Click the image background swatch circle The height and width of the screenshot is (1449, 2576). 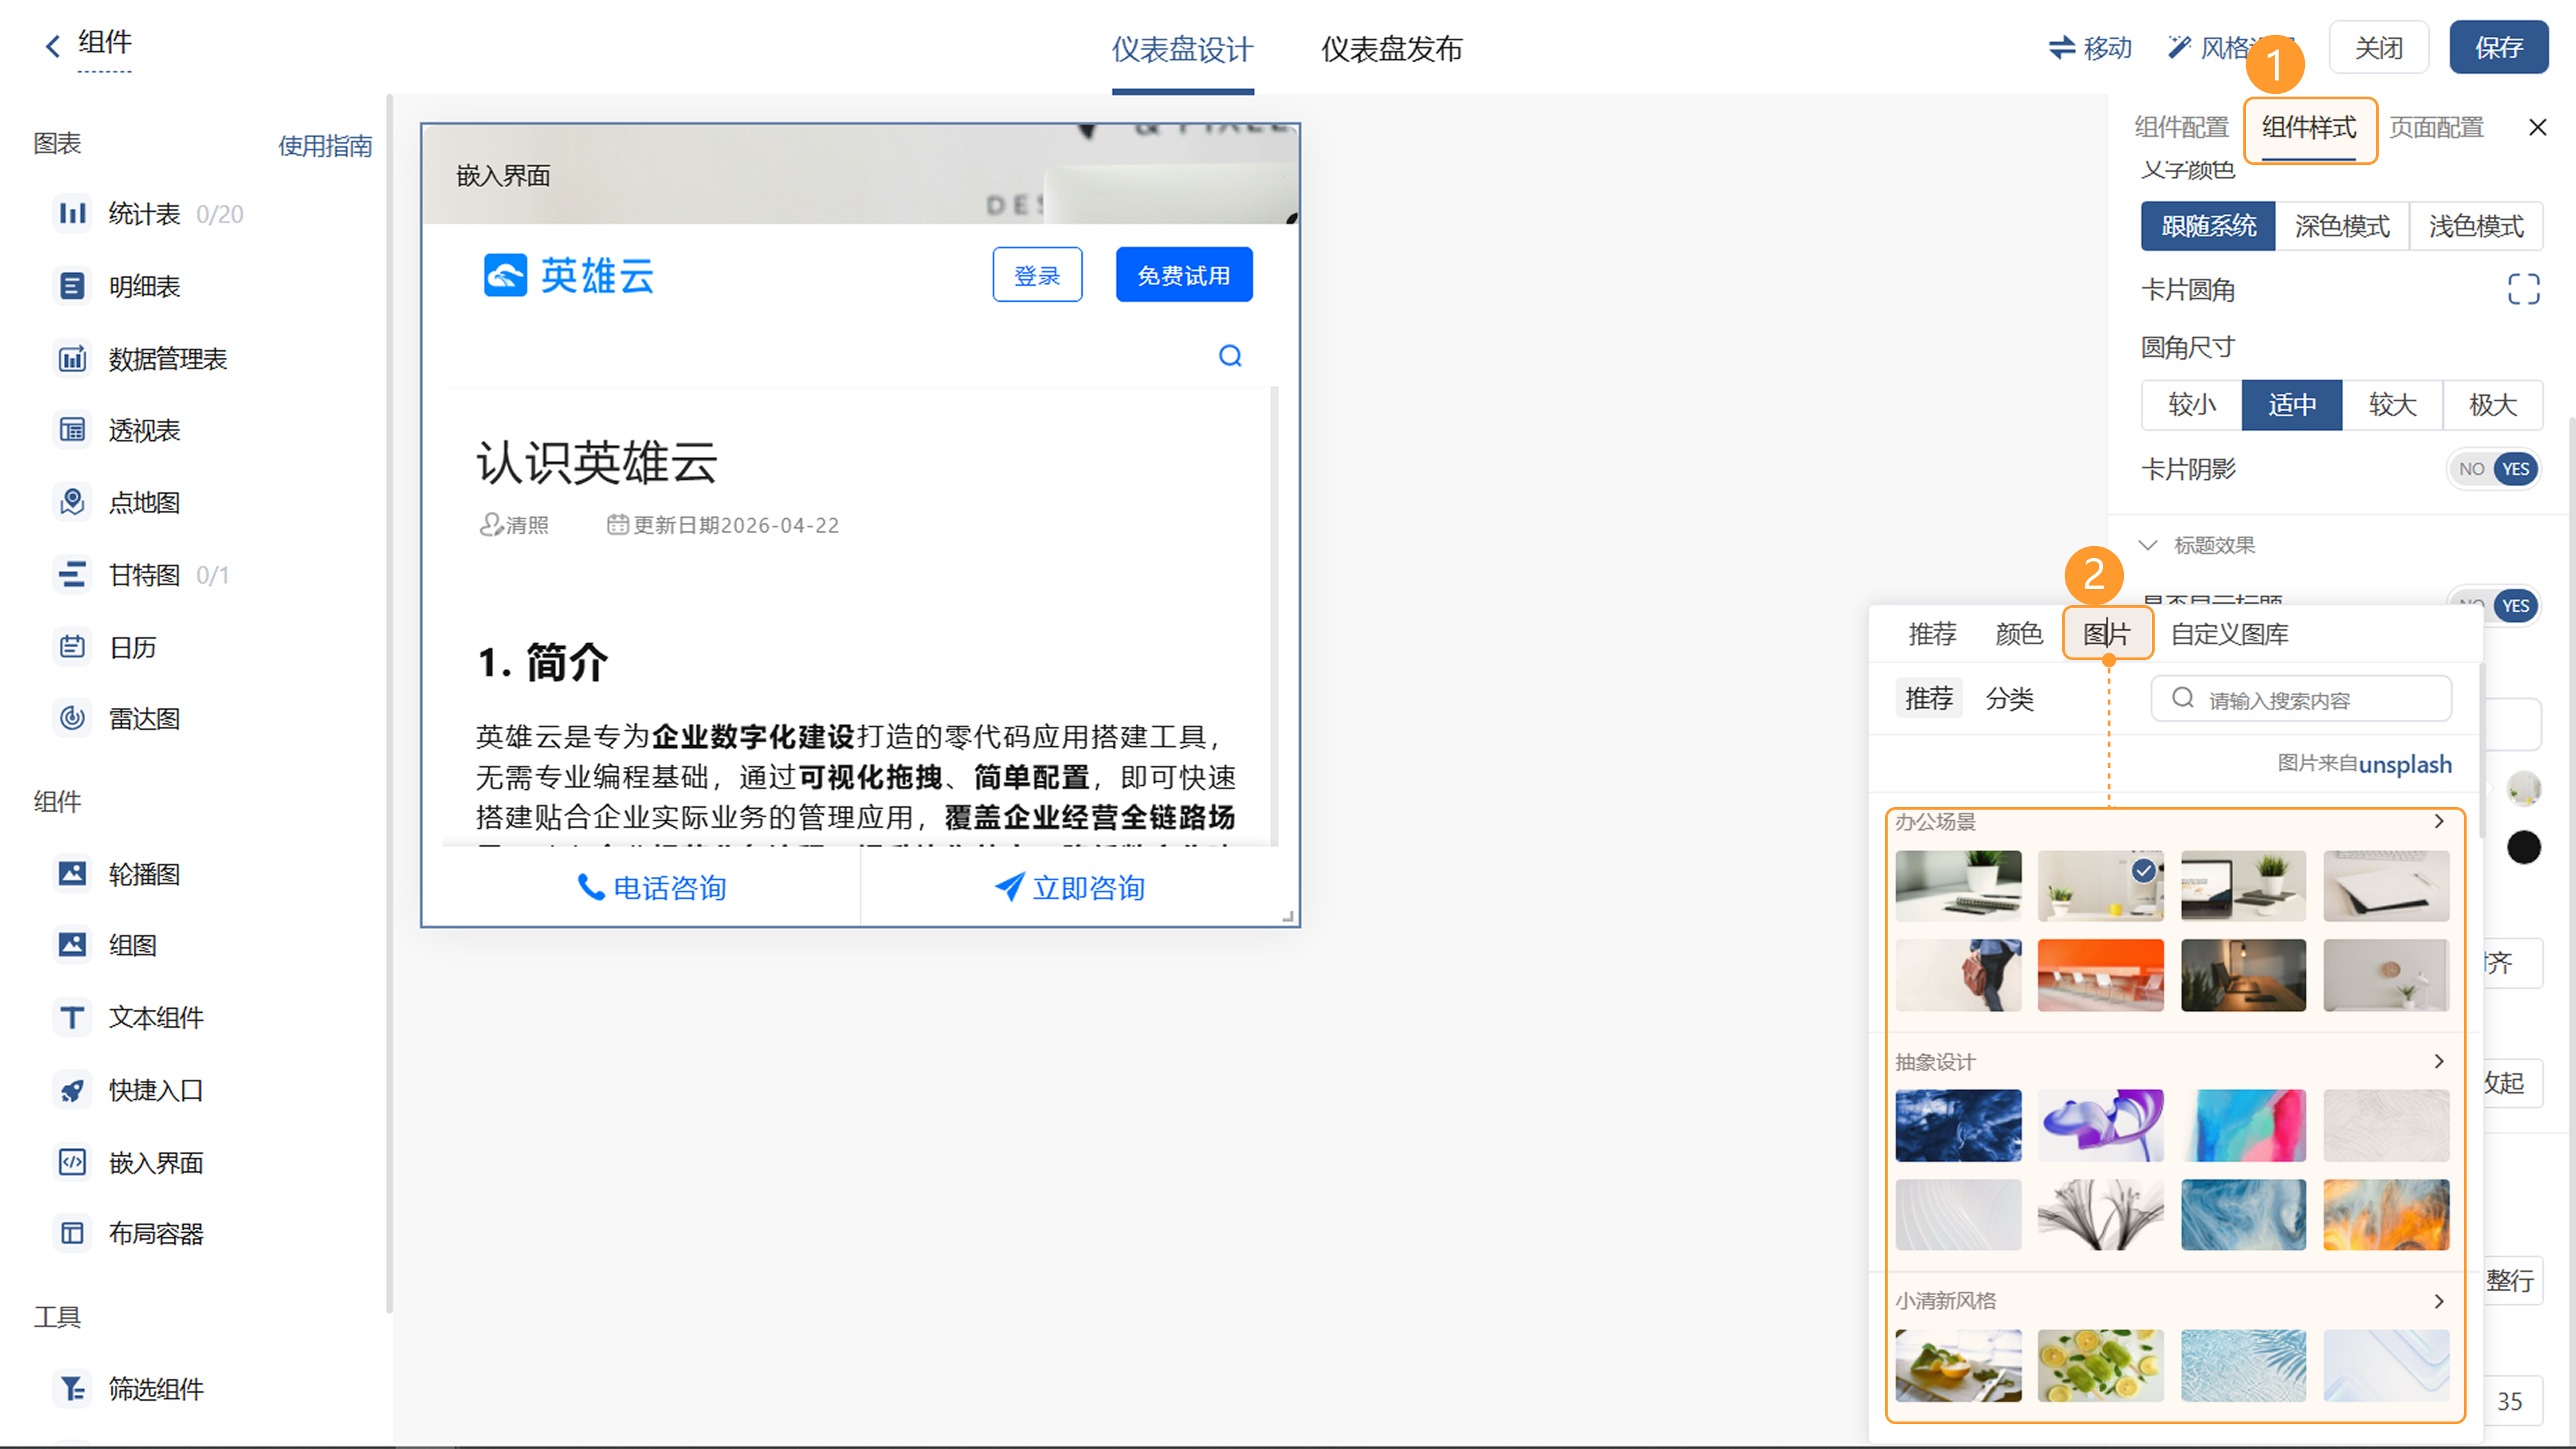[2523, 788]
